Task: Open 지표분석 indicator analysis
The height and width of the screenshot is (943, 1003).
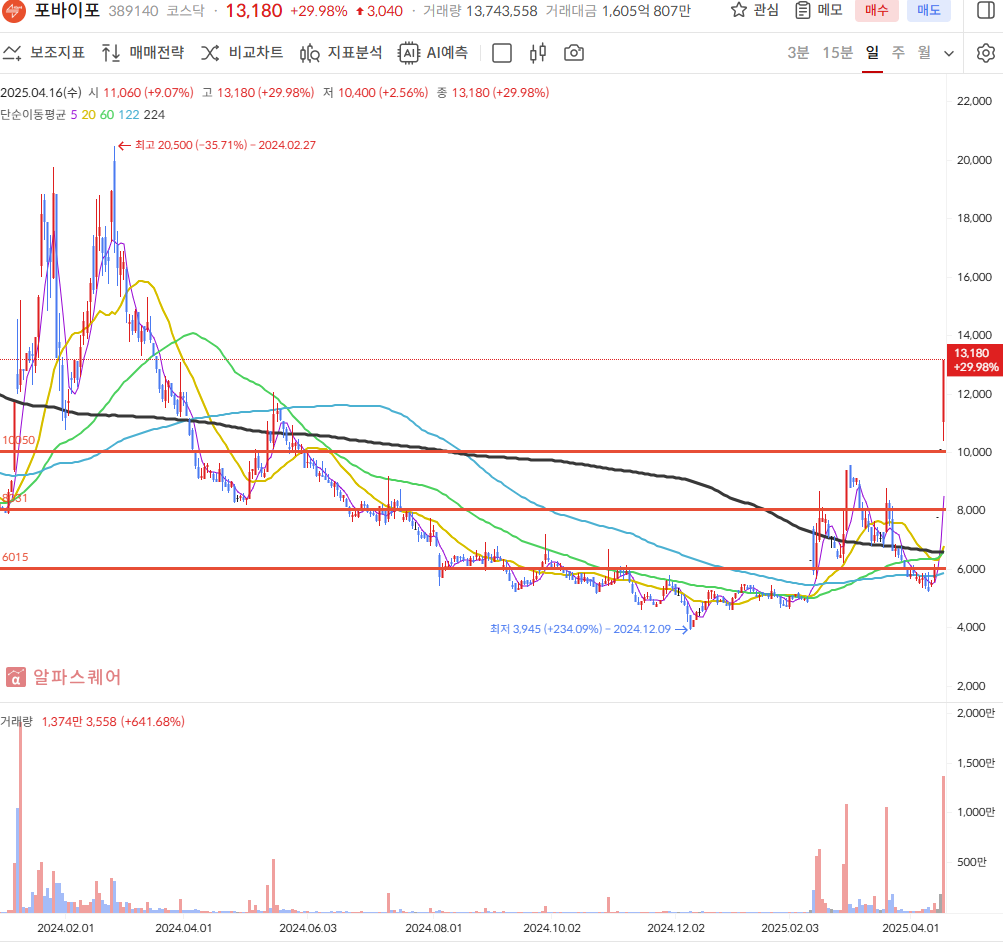Action: click(341, 53)
